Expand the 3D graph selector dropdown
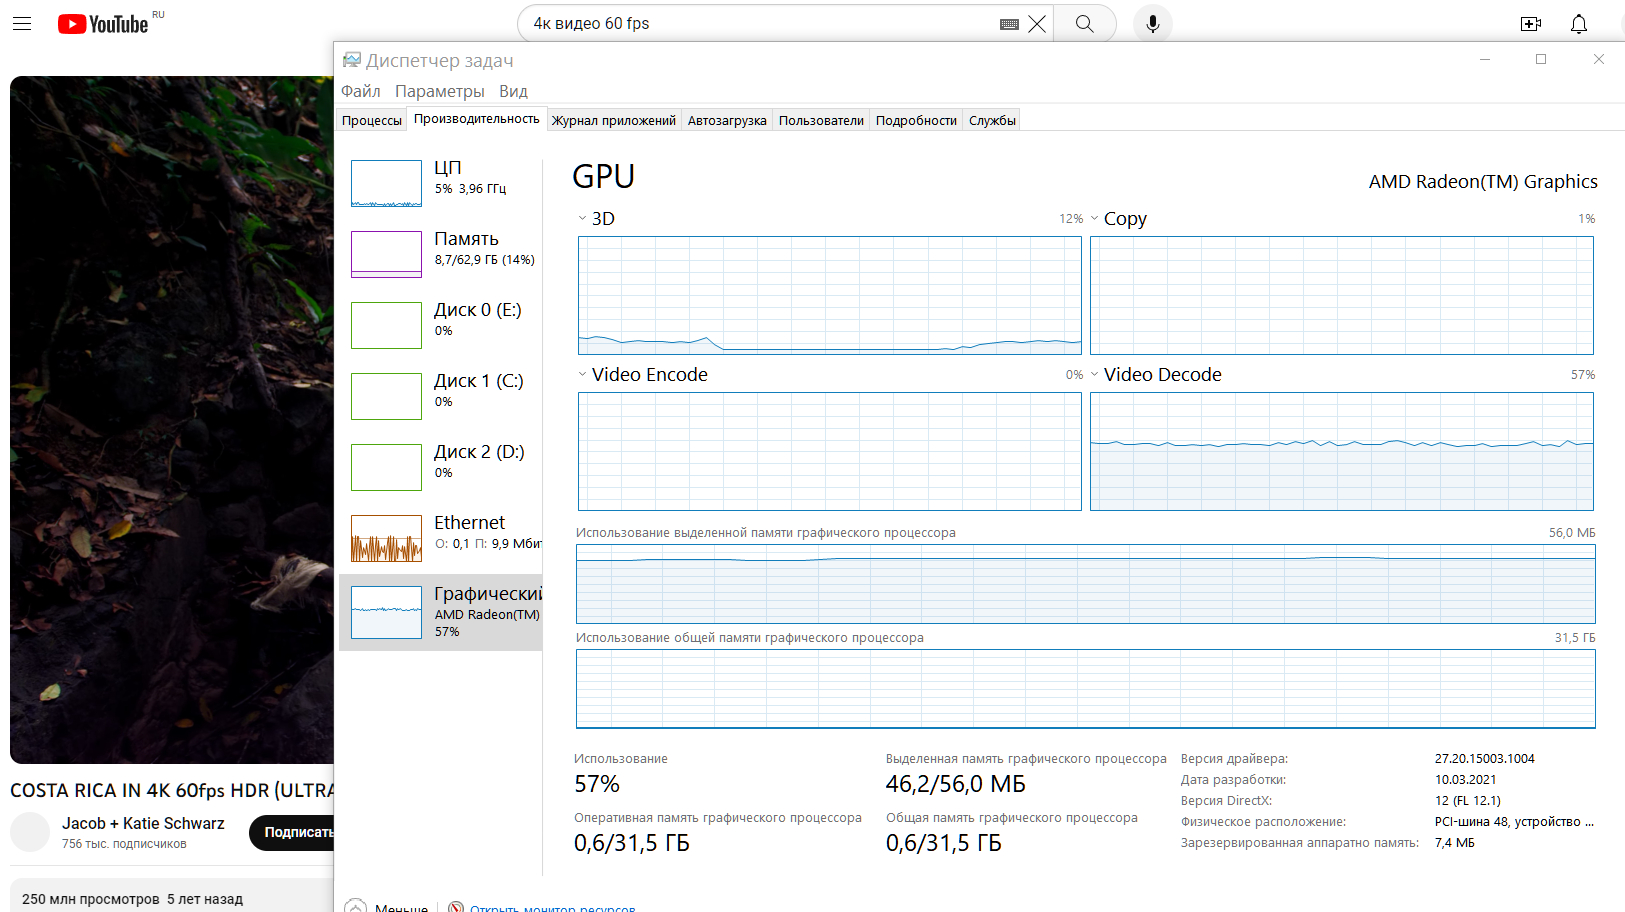 pos(582,219)
